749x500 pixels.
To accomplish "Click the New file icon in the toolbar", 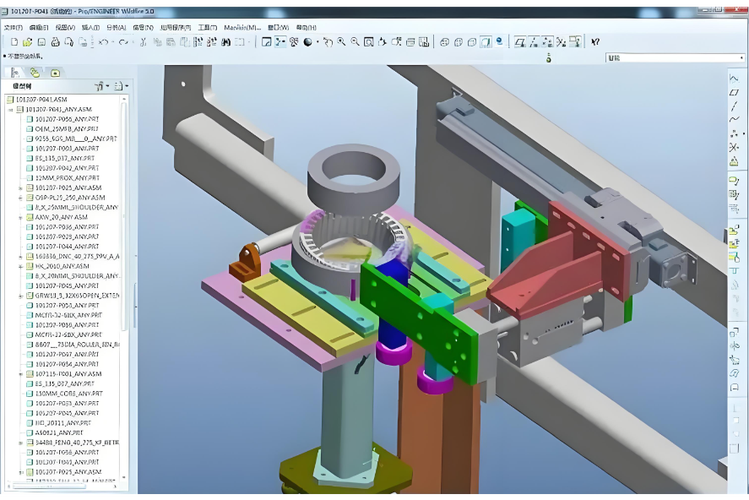I will (x=14, y=43).
